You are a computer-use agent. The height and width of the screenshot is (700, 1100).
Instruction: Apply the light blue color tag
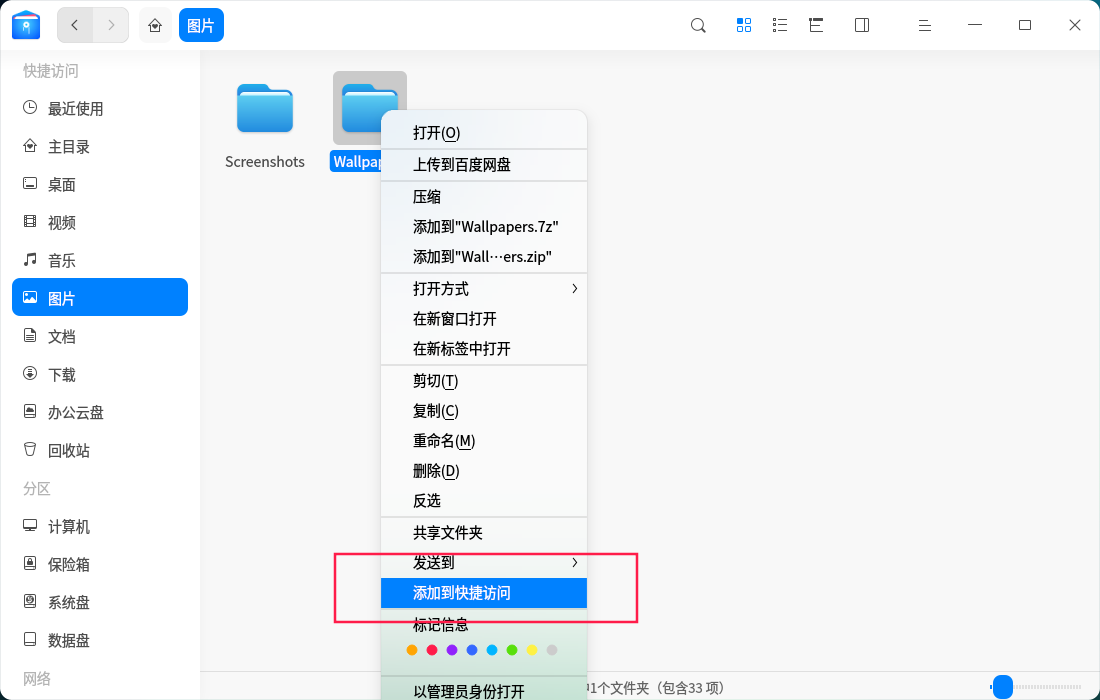click(x=492, y=650)
